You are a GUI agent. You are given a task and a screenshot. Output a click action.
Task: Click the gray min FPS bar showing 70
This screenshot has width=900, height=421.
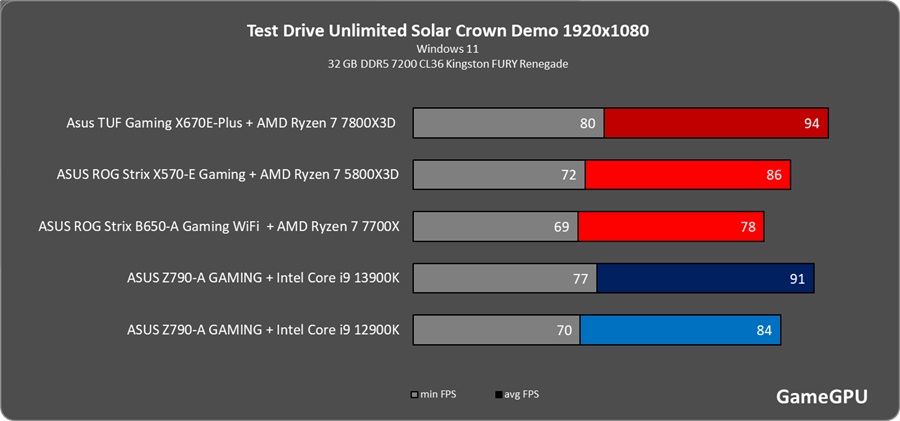pos(496,330)
